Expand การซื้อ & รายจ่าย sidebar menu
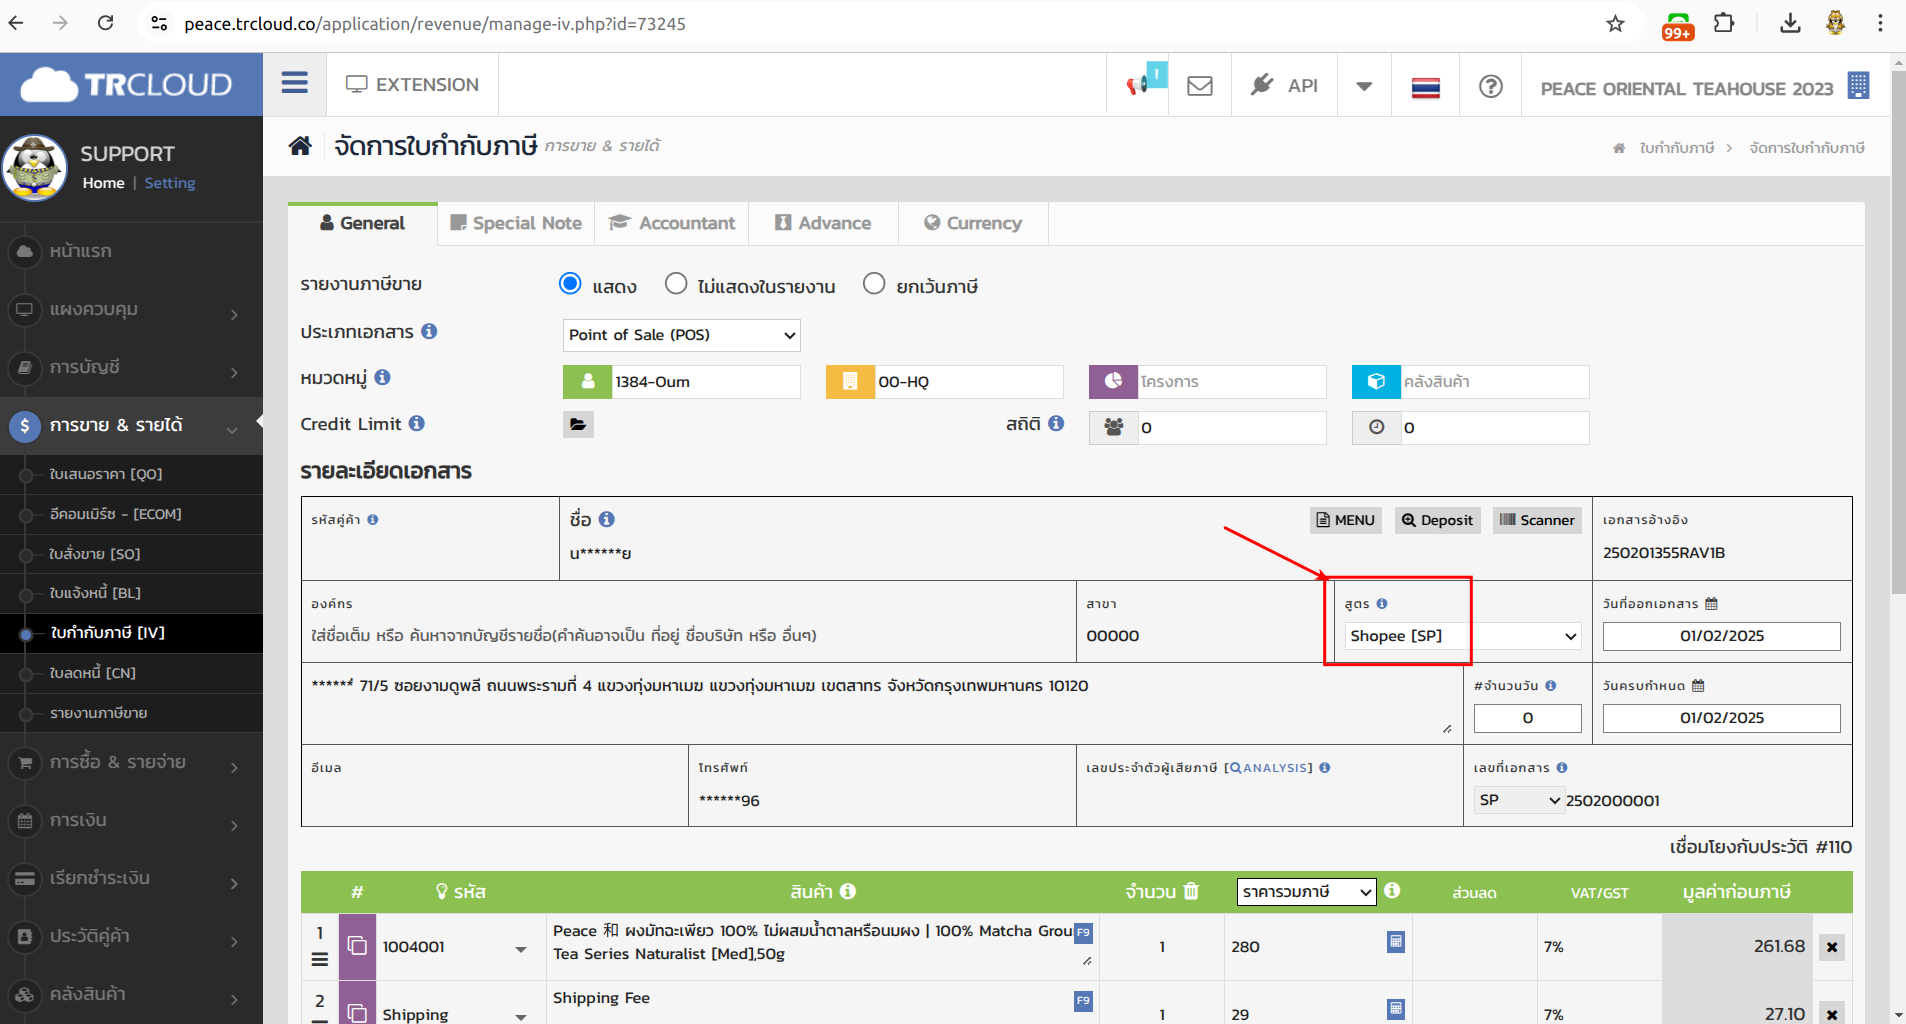This screenshot has height=1024, width=1906. tap(131, 763)
